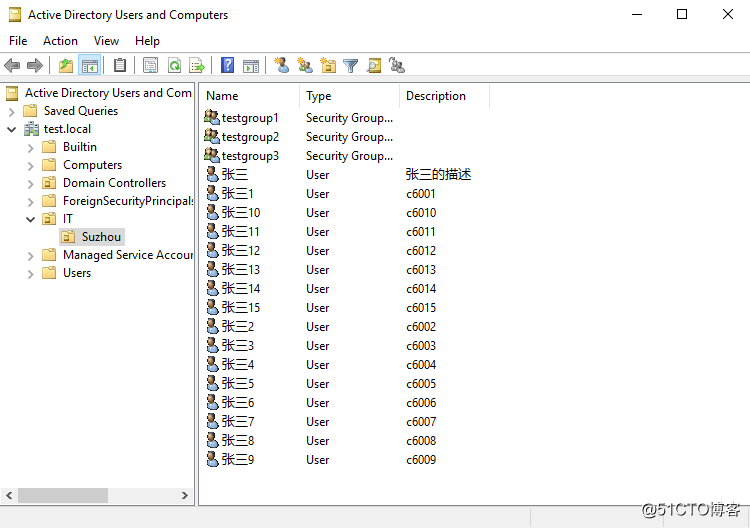The height and width of the screenshot is (528, 750).
Task: Go forward with the toolbar Forward arrow
Action: (34, 65)
